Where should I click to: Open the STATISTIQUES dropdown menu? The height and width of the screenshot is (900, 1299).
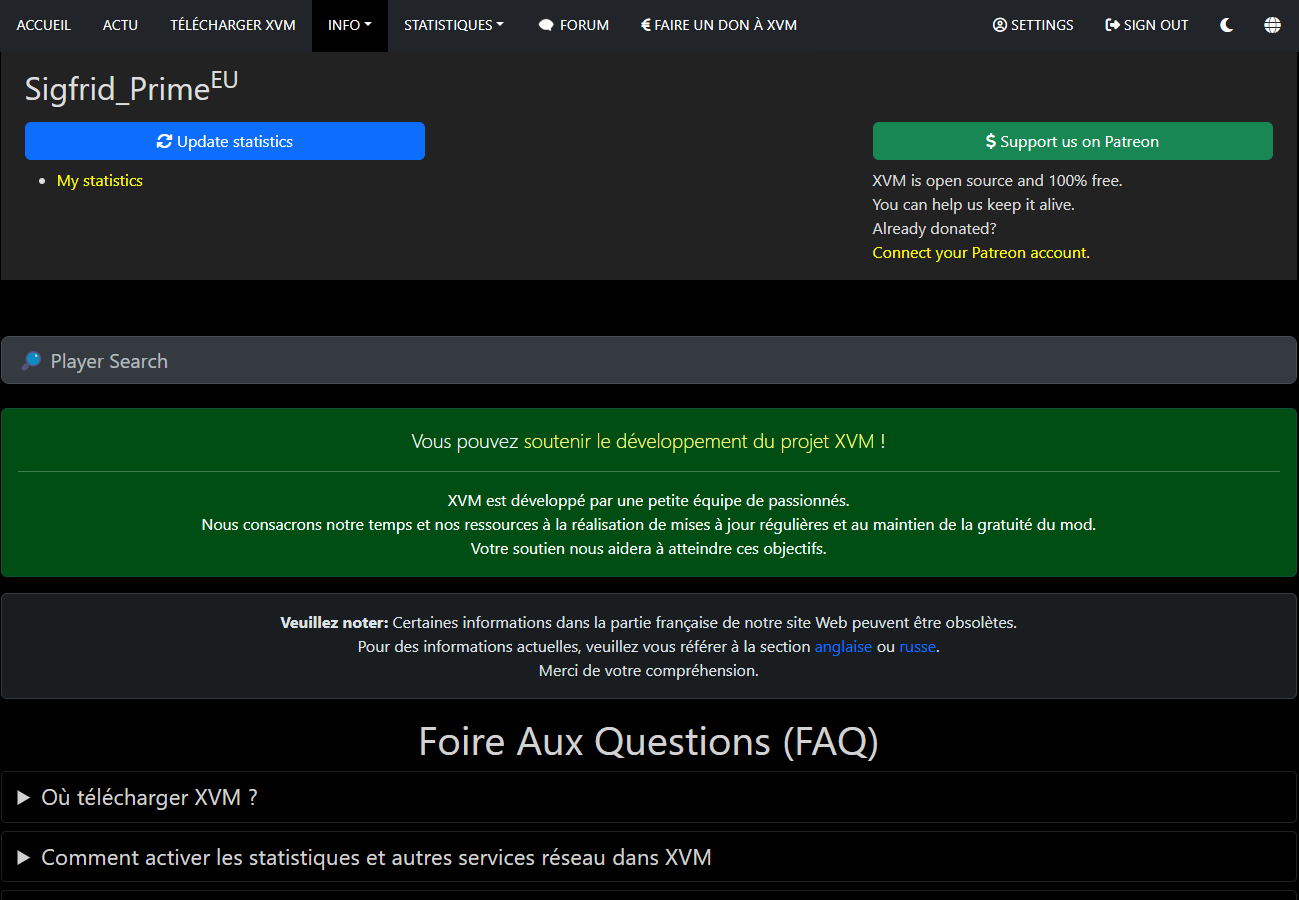tap(453, 24)
